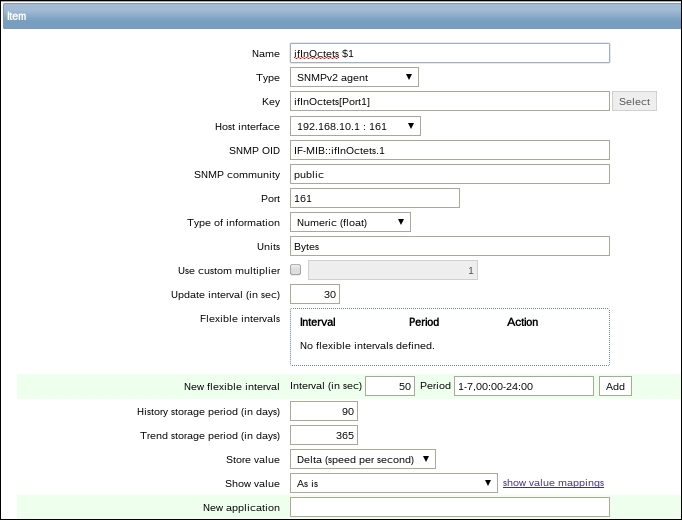Focus the SNMP community field

coord(449,174)
